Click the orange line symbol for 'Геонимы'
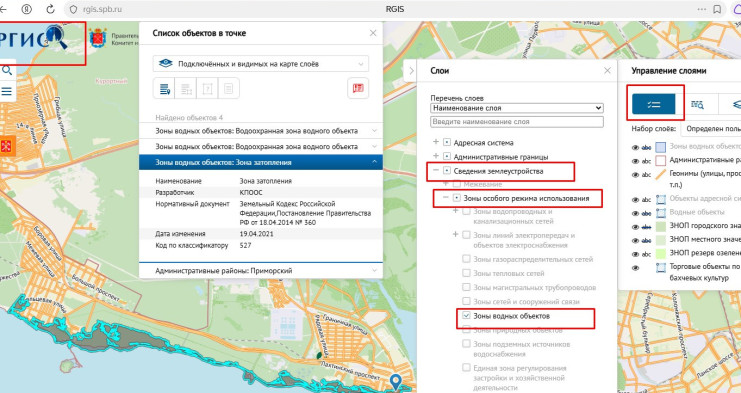The height and width of the screenshot is (393, 741). [660, 175]
